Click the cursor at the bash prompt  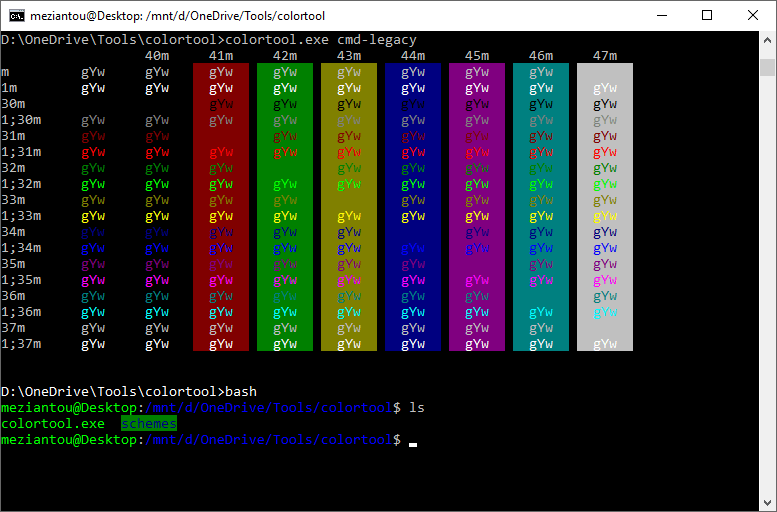point(412,441)
